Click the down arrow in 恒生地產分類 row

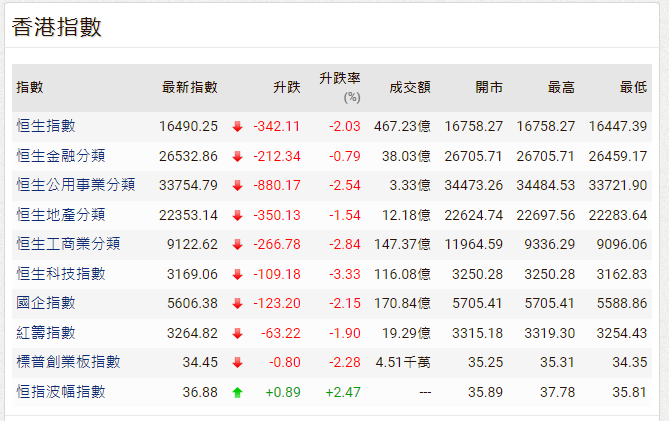coord(237,215)
